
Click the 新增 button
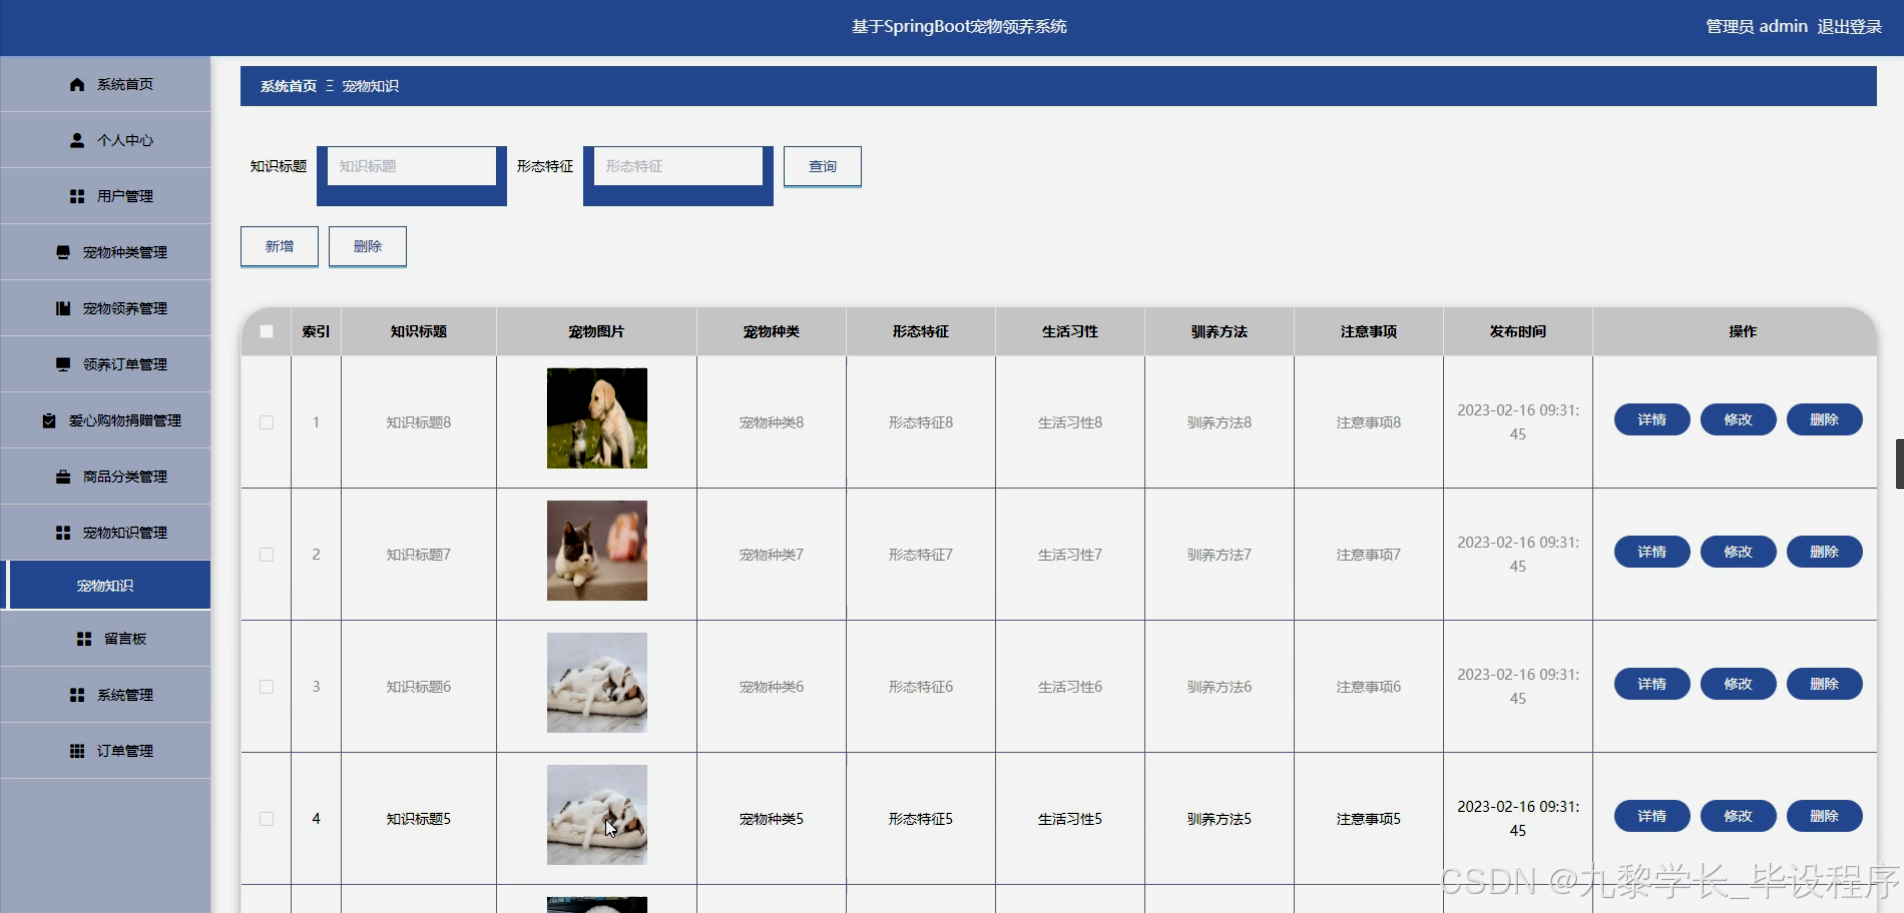click(x=279, y=246)
